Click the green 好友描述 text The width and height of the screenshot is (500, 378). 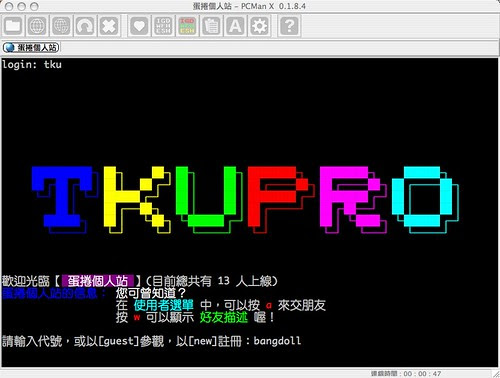[224, 317]
